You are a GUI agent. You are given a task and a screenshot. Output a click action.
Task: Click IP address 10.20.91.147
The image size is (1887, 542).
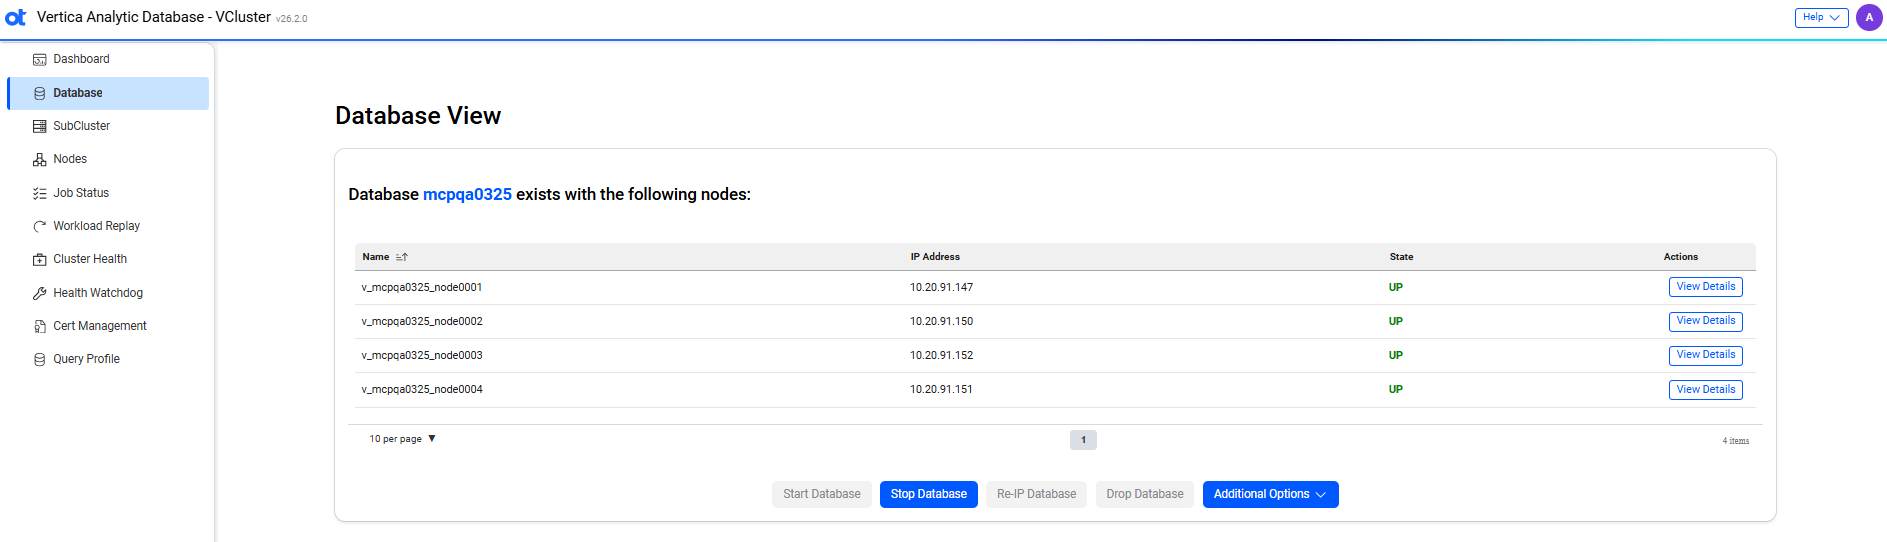click(941, 287)
